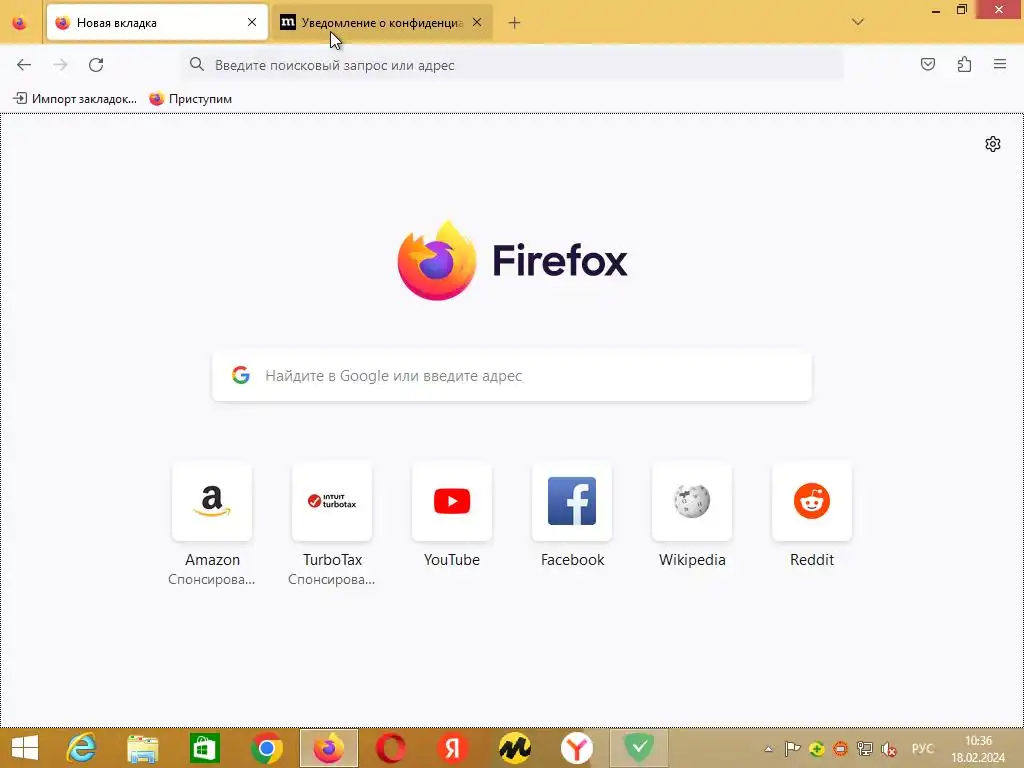1024x768 pixels.
Task: Open the green shield AdGuard taskbar icon
Action: coord(639,748)
